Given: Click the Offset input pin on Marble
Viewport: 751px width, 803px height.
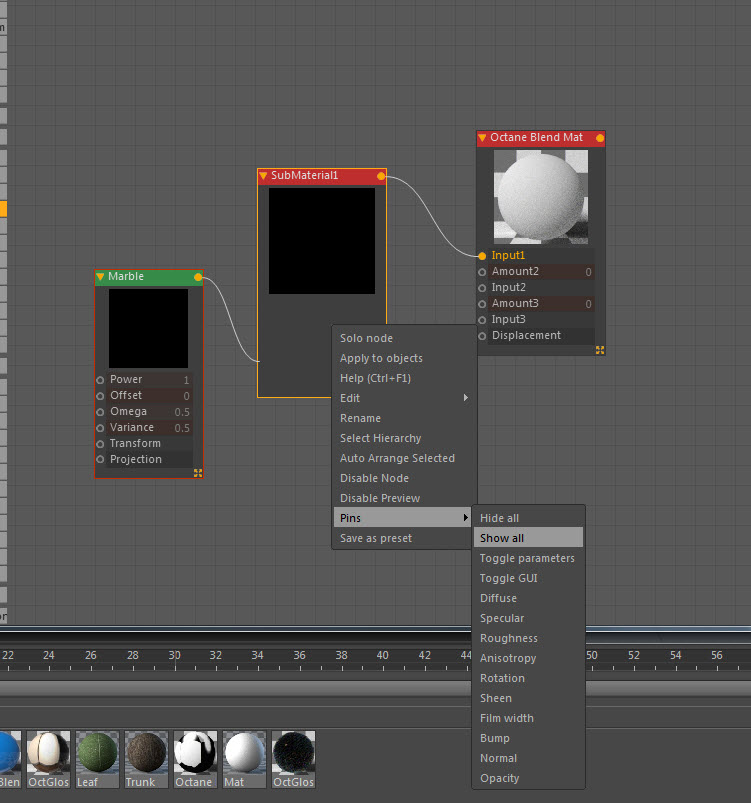Looking at the screenshot, I should (x=100, y=396).
